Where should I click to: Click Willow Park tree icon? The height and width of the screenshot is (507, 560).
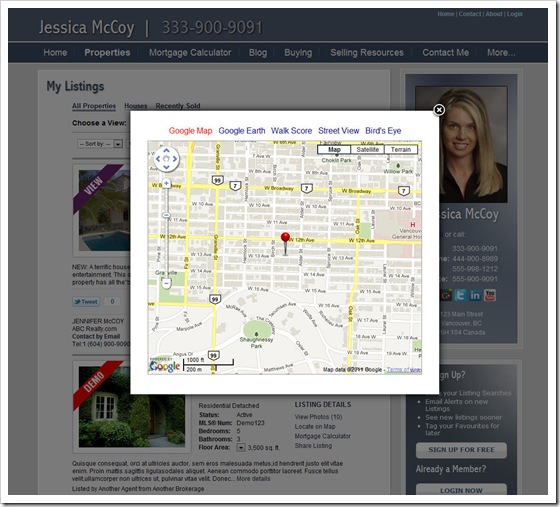click(398, 165)
